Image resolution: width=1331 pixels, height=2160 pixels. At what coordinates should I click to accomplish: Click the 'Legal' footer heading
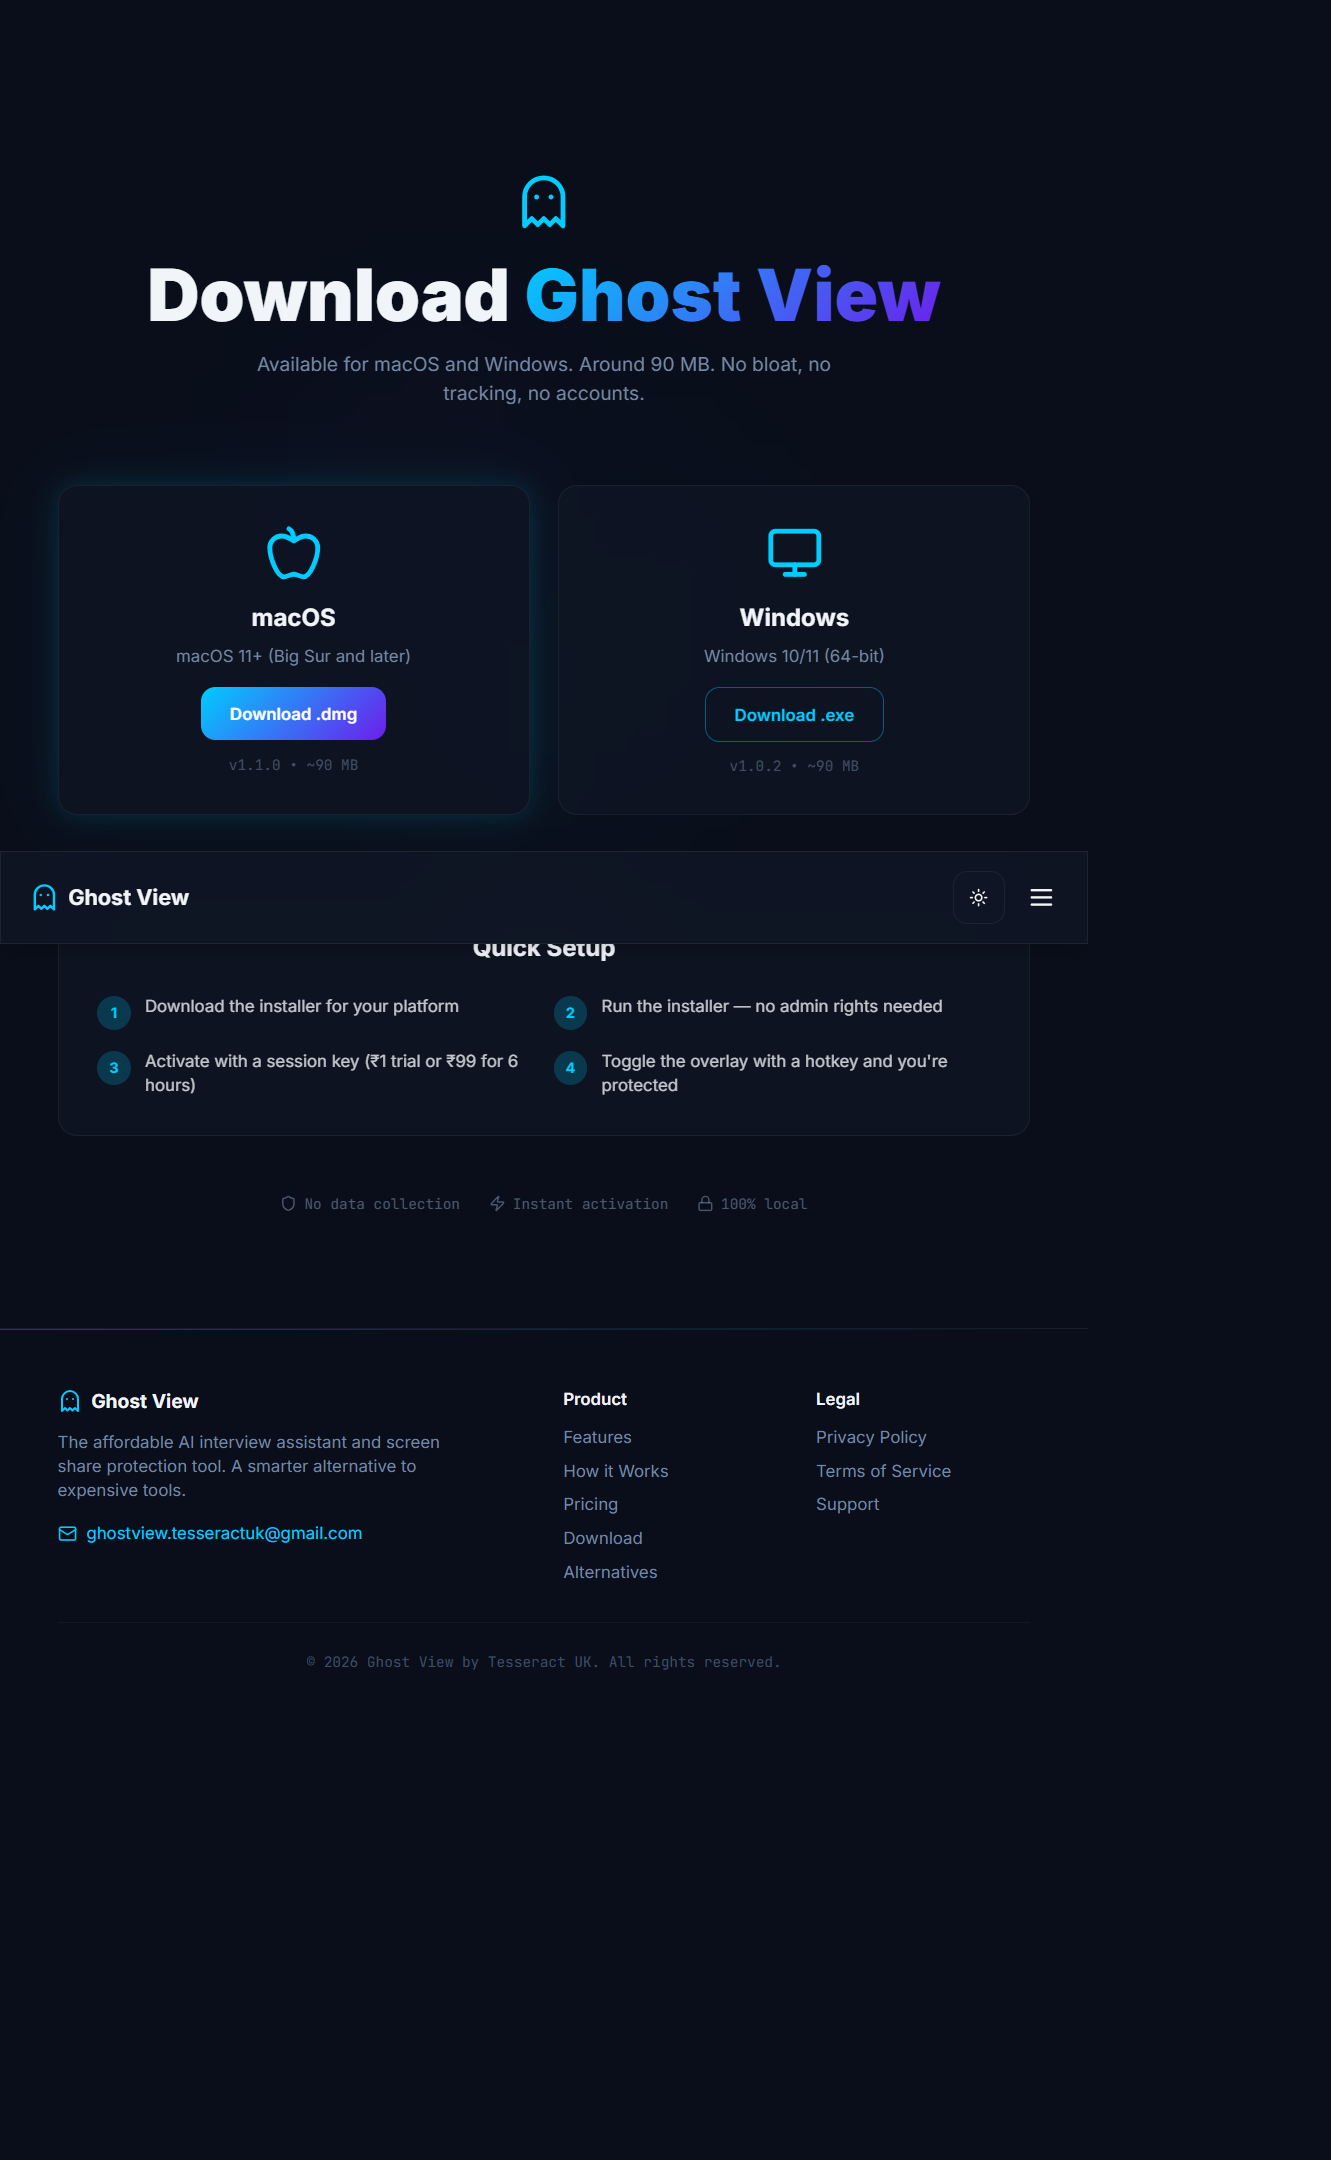(838, 1399)
